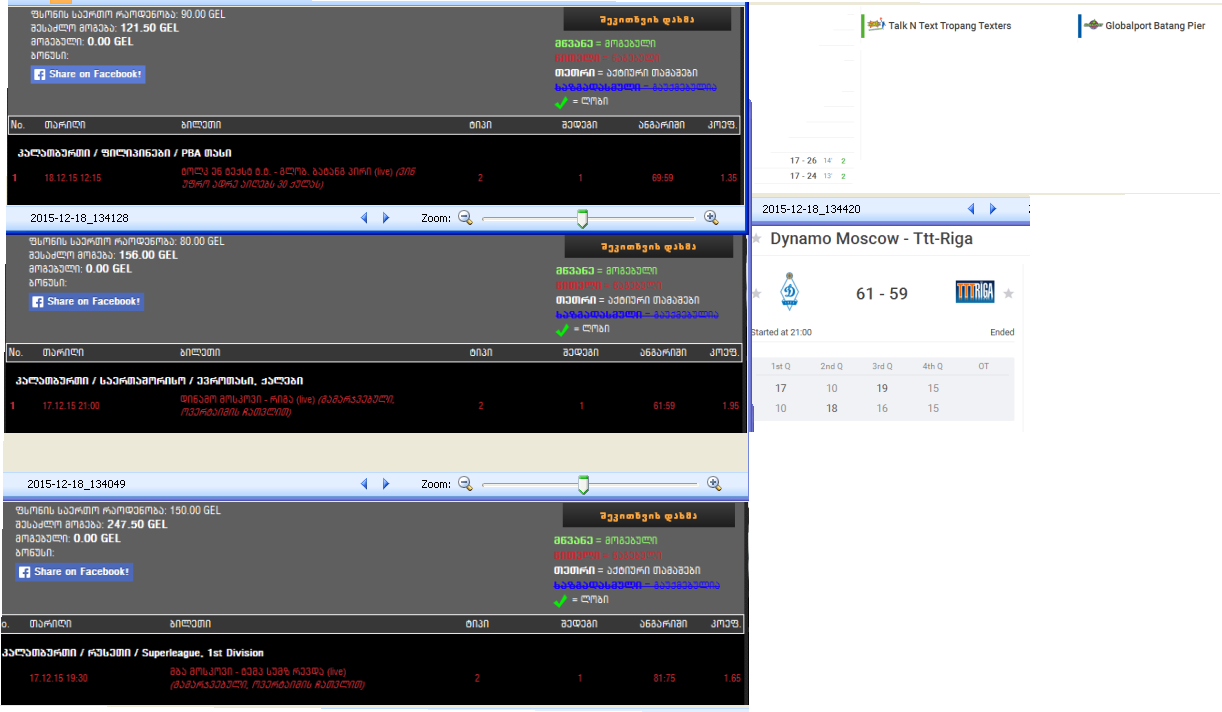Adjust zoom slider in 2015-12-18_134049 bar

pos(583,485)
